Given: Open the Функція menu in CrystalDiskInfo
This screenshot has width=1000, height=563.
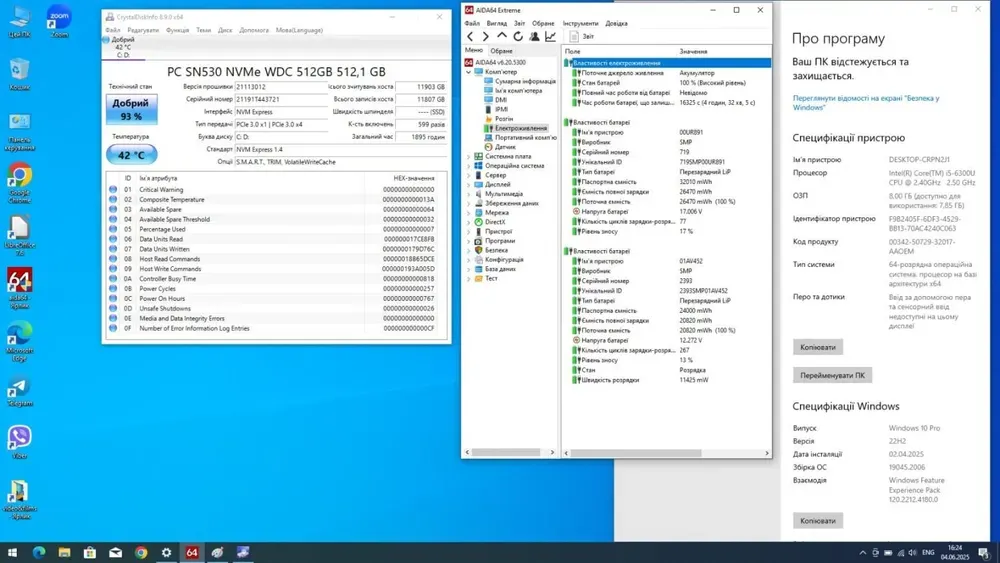Looking at the screenshot, I should click(177, 30).
